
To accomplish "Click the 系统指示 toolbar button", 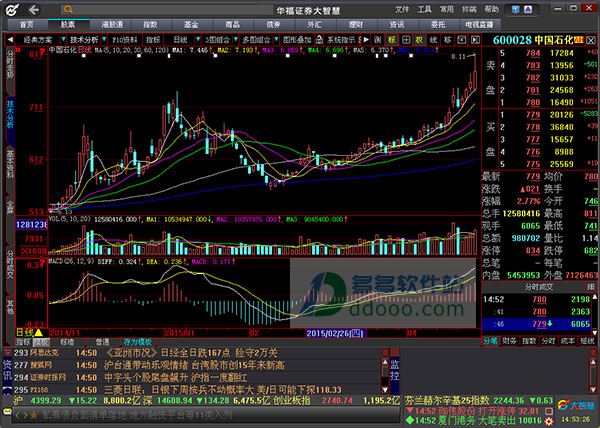I will [341, 39].
